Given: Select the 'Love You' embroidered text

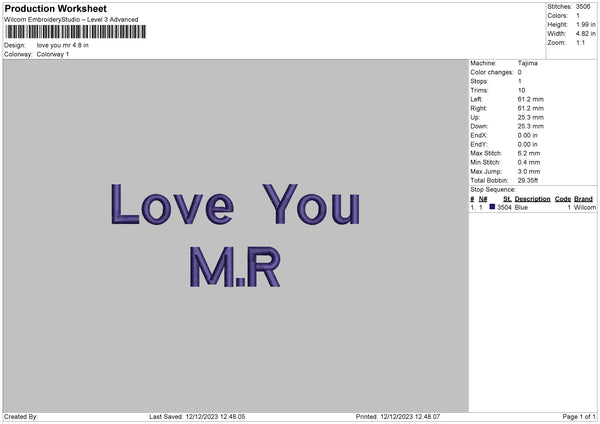Looking at the screenshot, I should [x=235, y=204].
